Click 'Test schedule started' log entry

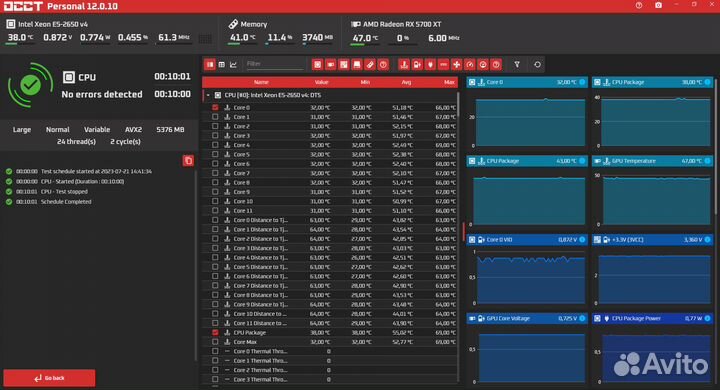96,171
